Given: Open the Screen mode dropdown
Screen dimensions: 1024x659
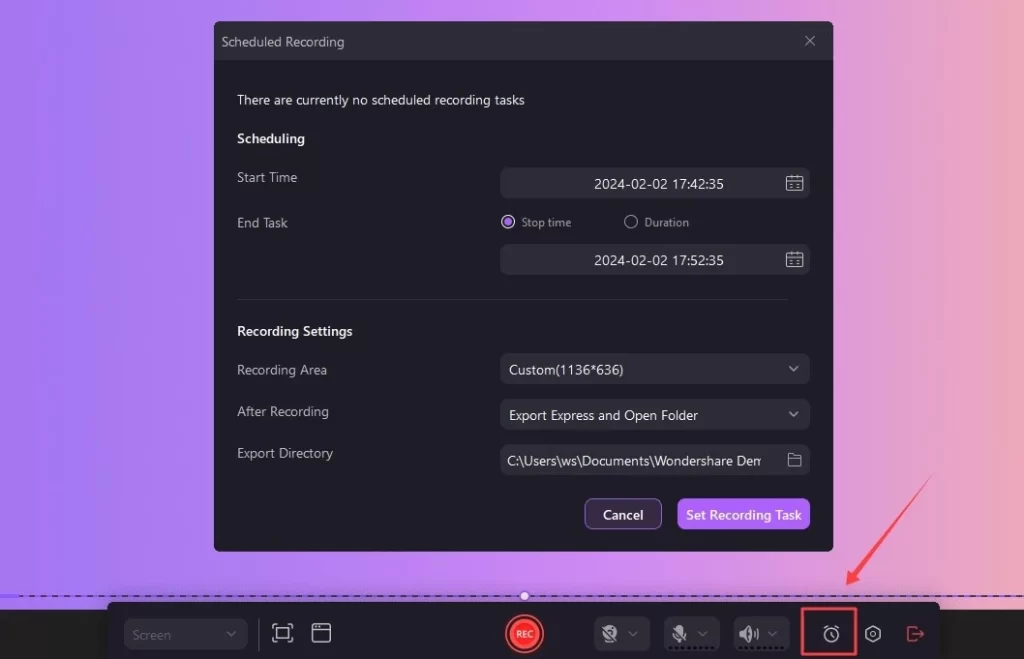Looking at the screenshot, I should click(185, 634).
